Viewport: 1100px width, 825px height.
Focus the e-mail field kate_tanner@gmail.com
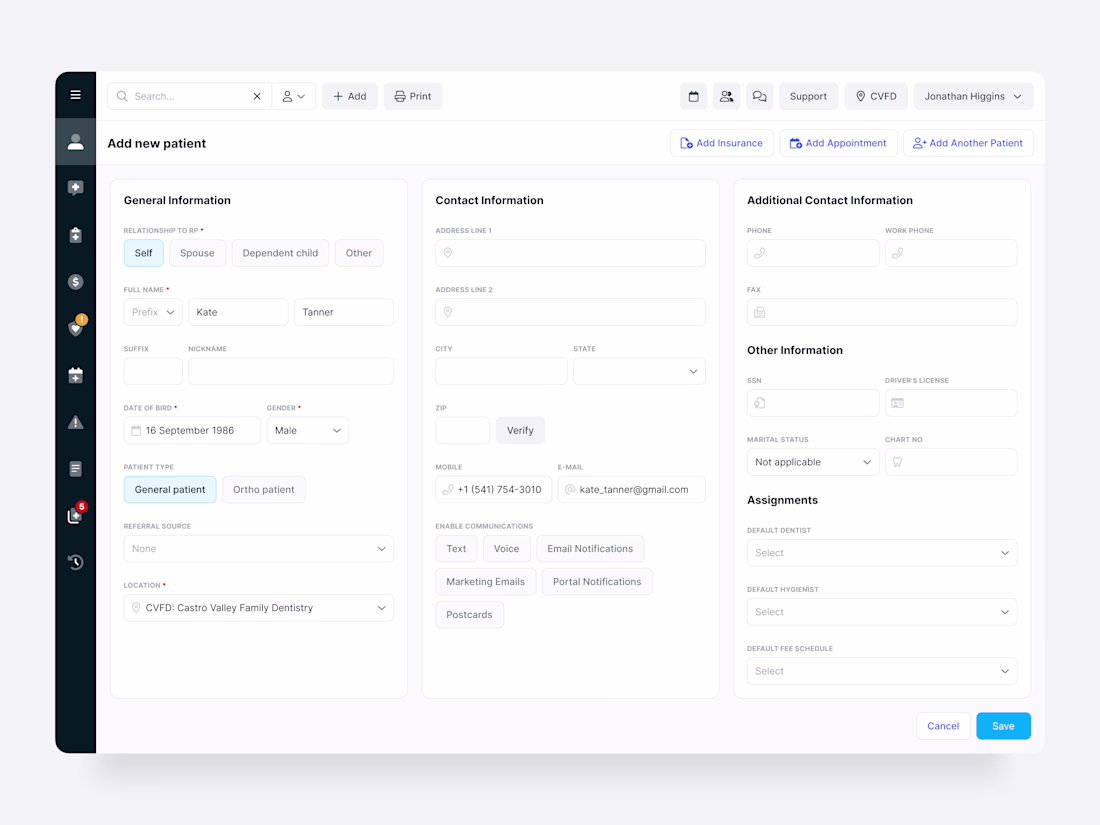631,490
